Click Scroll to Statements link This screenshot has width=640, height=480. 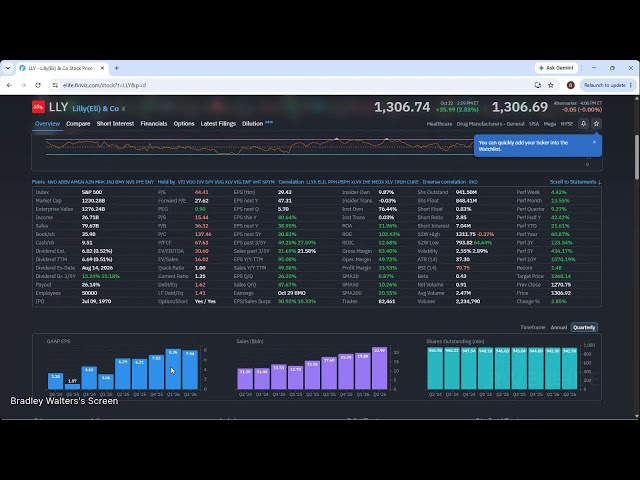(x=575, y=182)
